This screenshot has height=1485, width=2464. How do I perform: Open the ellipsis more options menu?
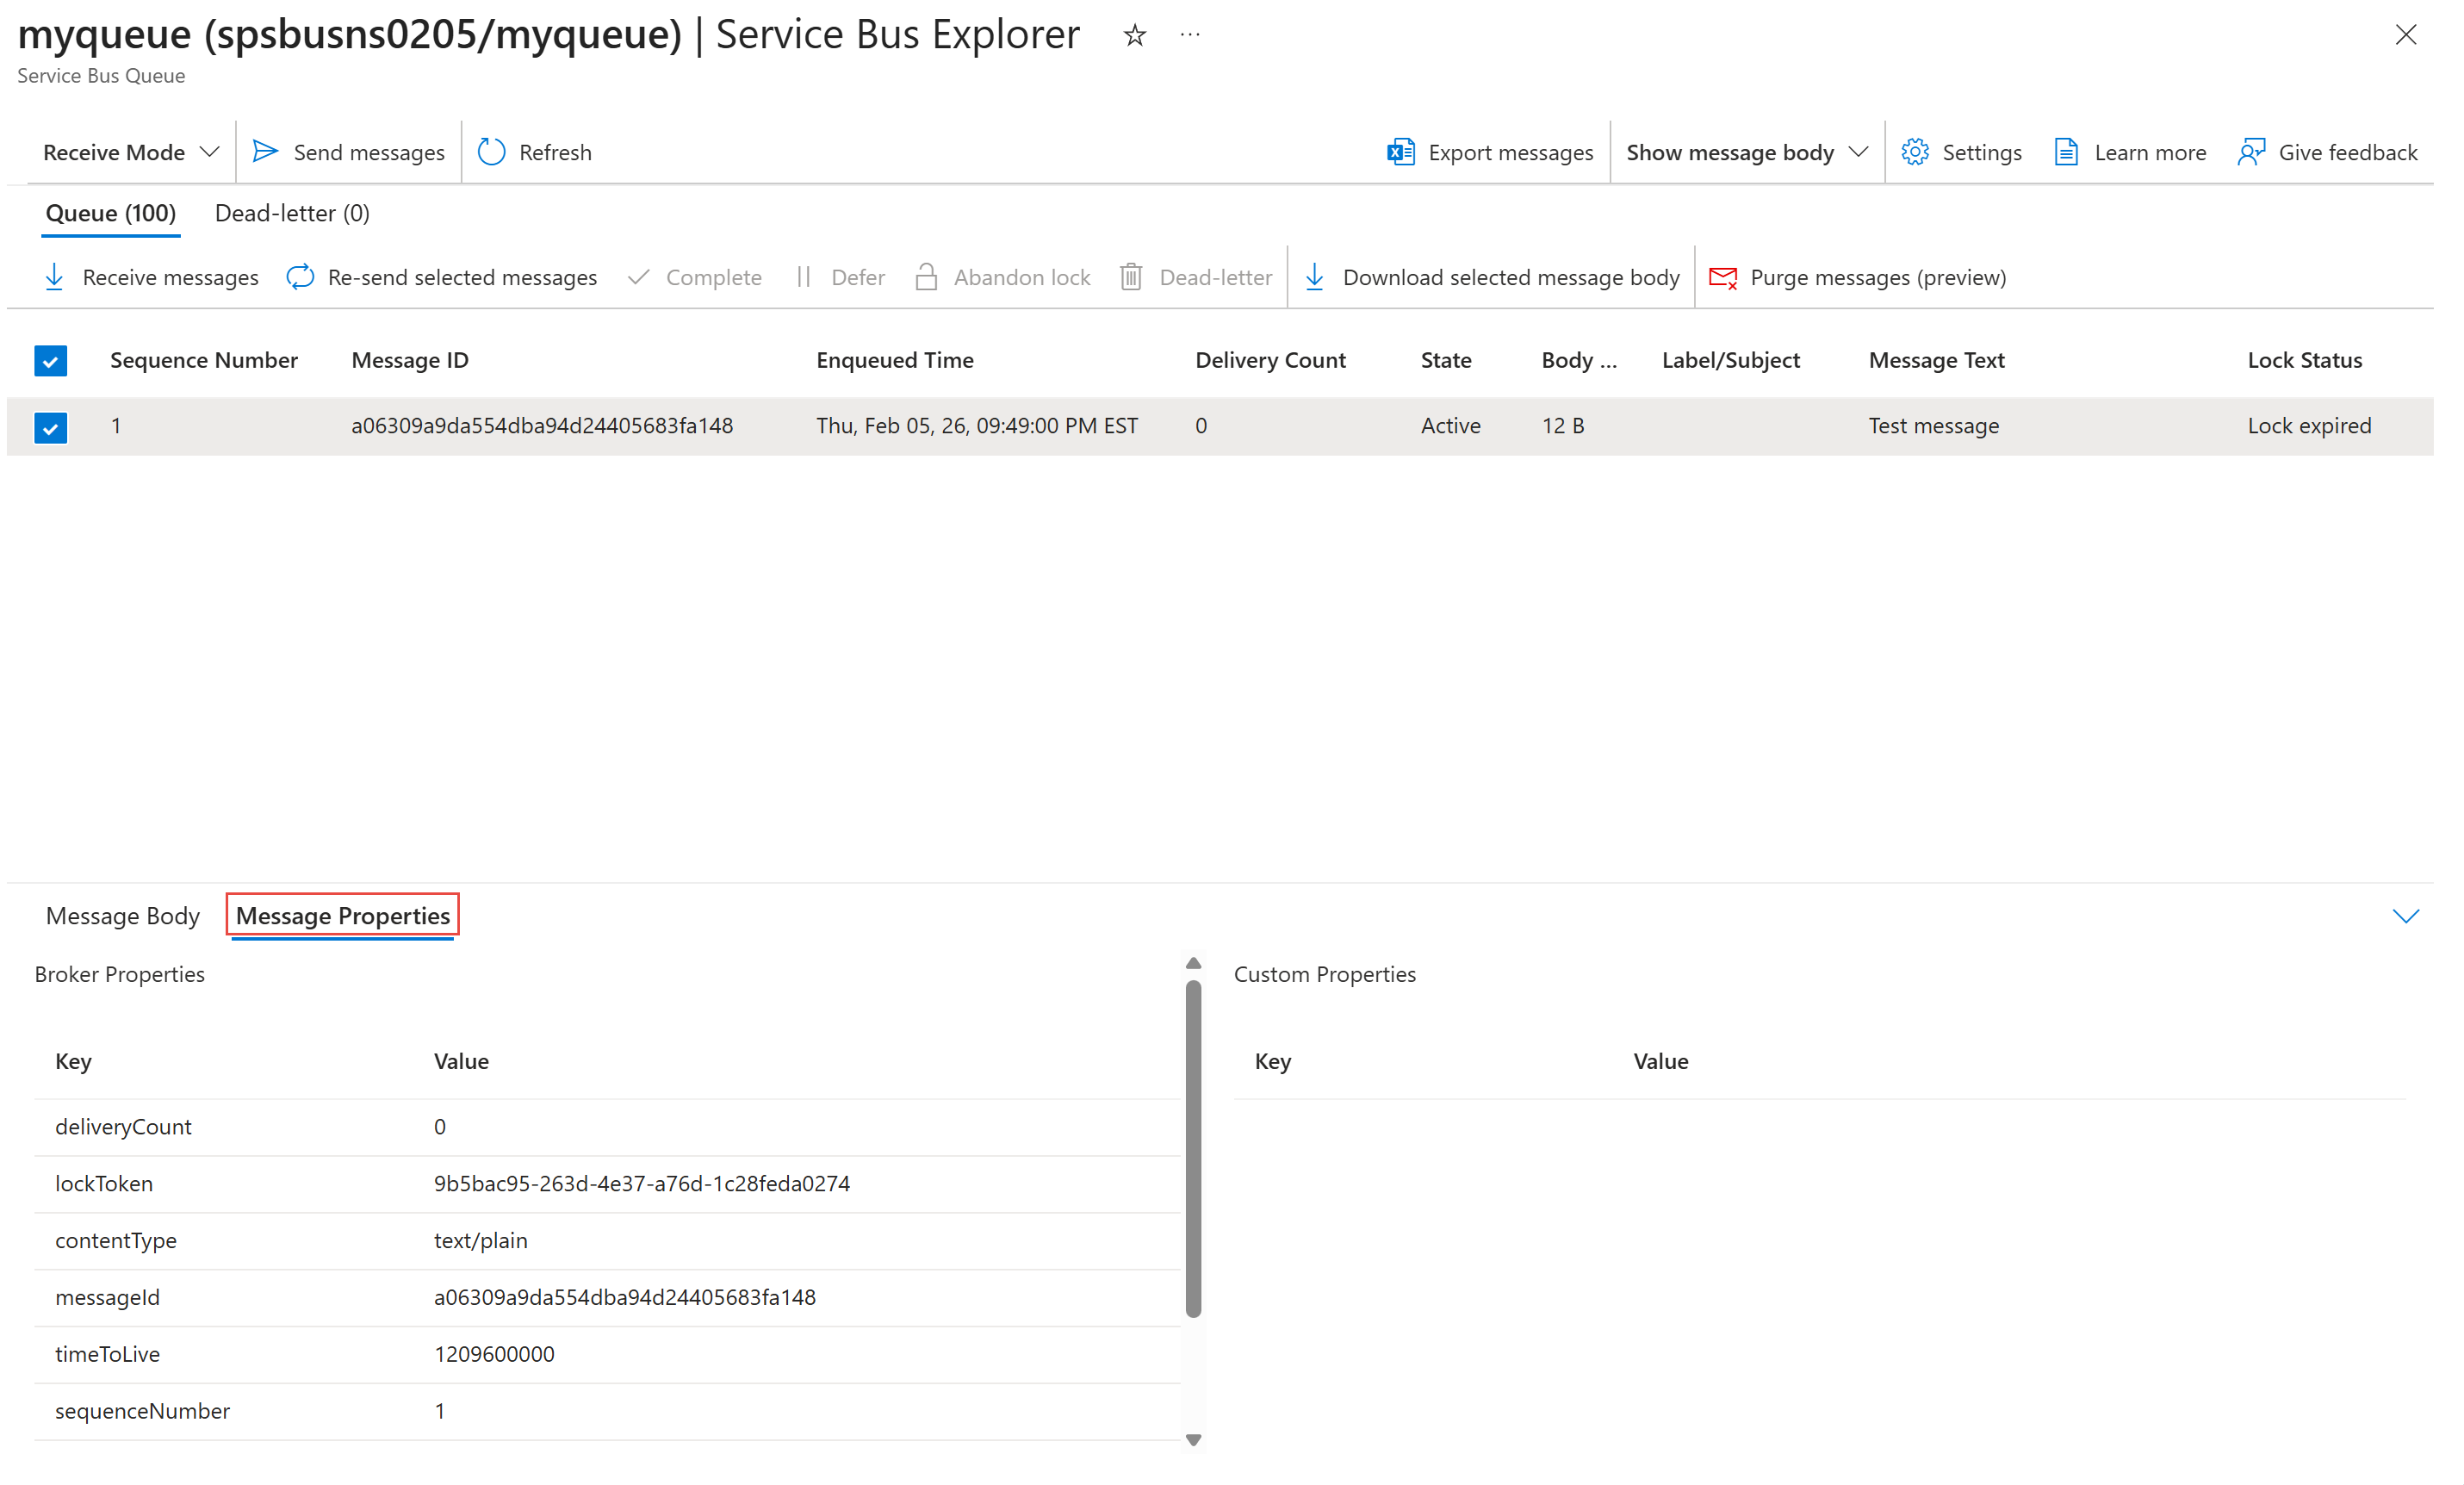pos(1189,36)
